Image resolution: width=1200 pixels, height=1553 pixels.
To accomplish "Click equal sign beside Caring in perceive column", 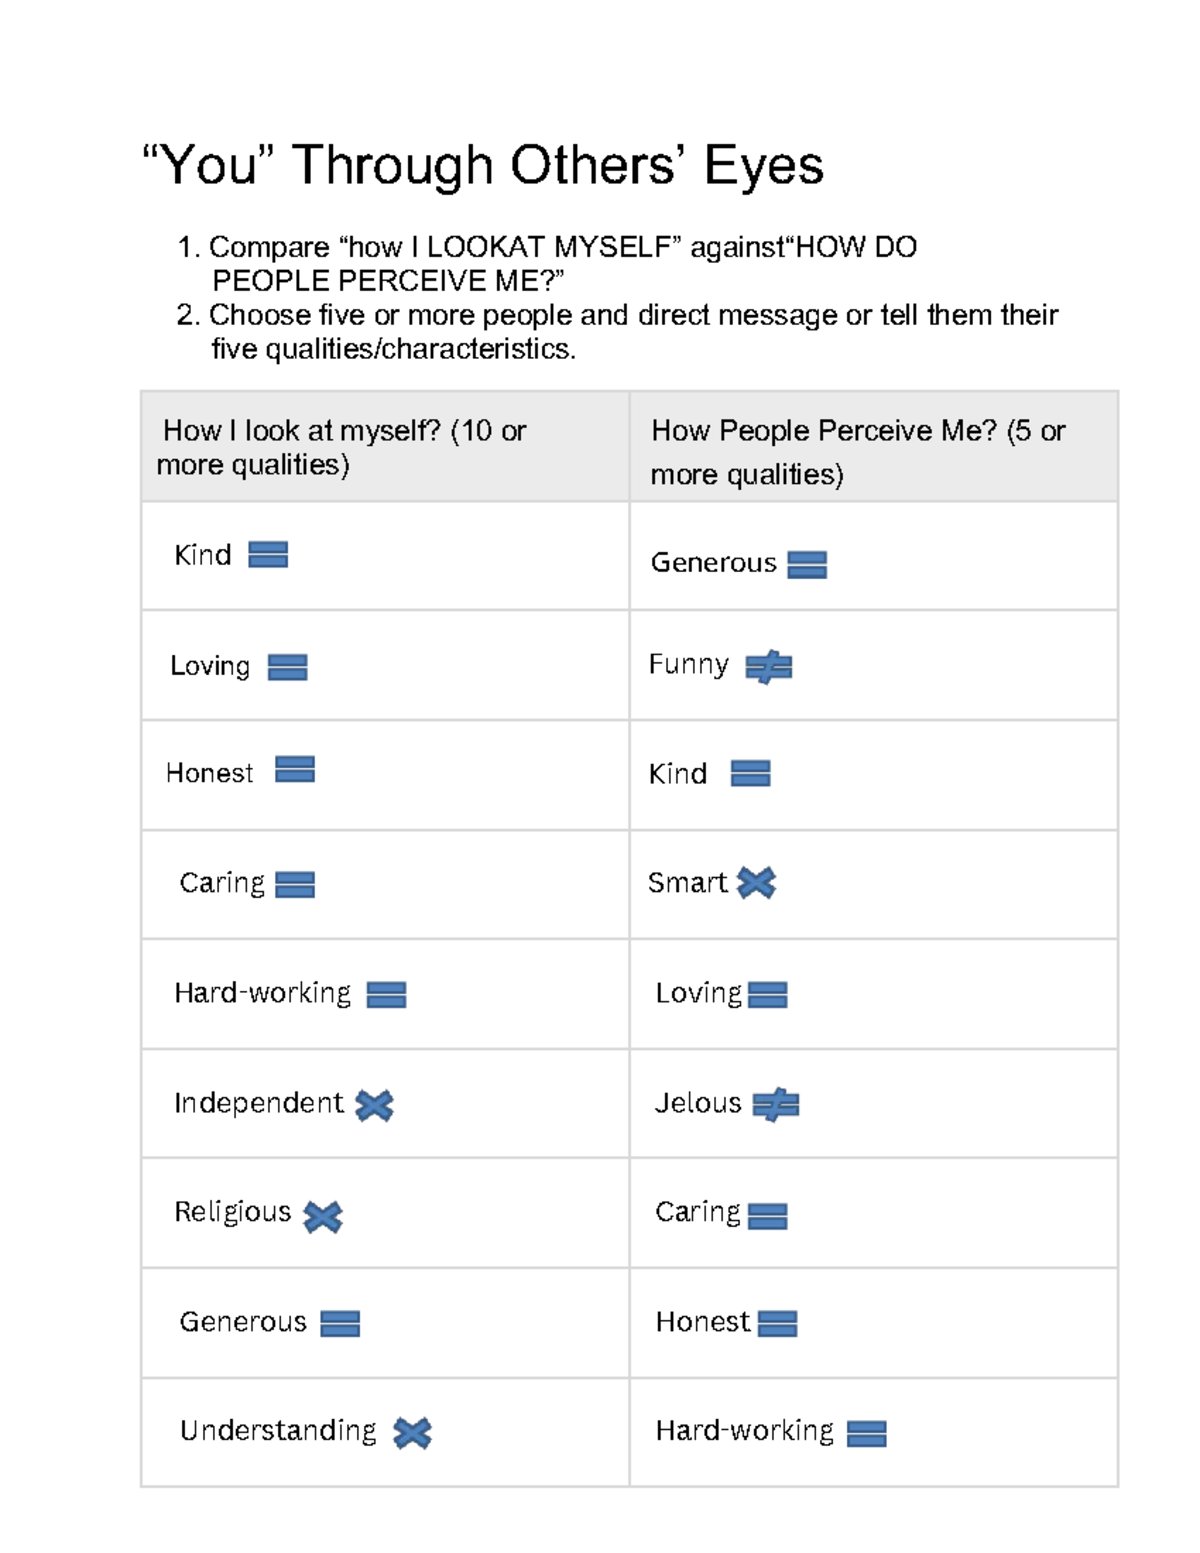I will 767,1215.
